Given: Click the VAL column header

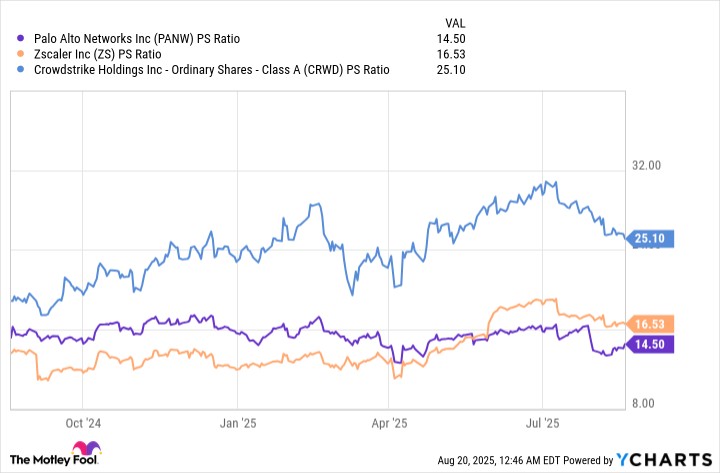Looking at the screenshot, I should point(455,21).
